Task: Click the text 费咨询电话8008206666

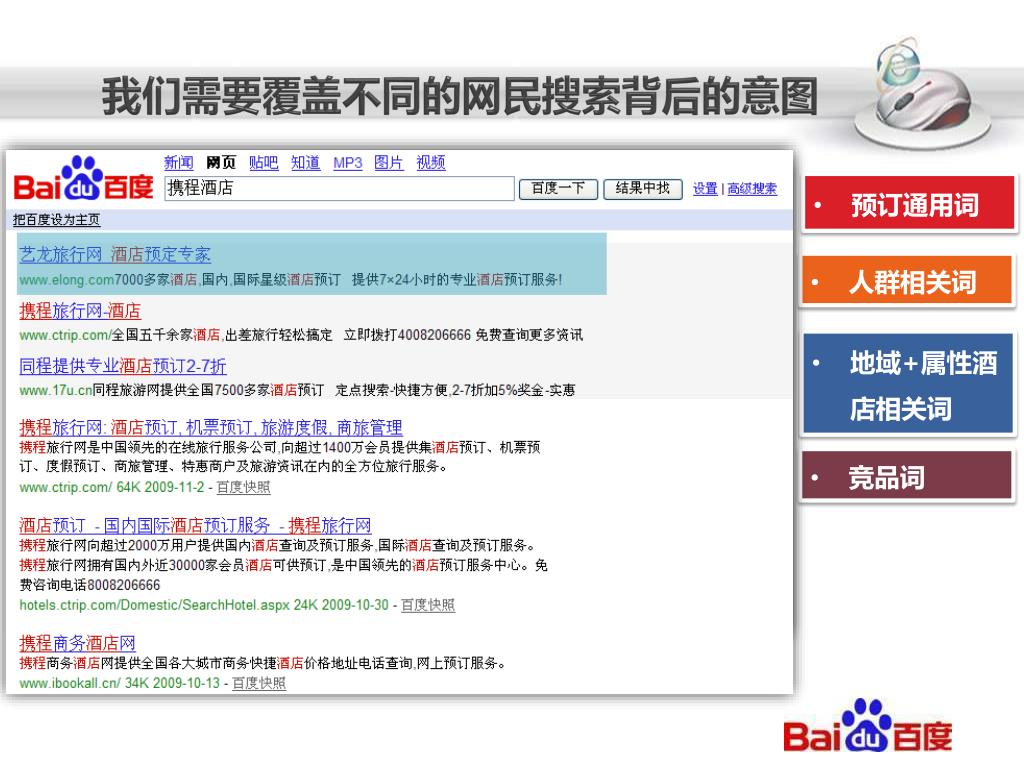Action: pyautogui.click(x=89, y=585)
